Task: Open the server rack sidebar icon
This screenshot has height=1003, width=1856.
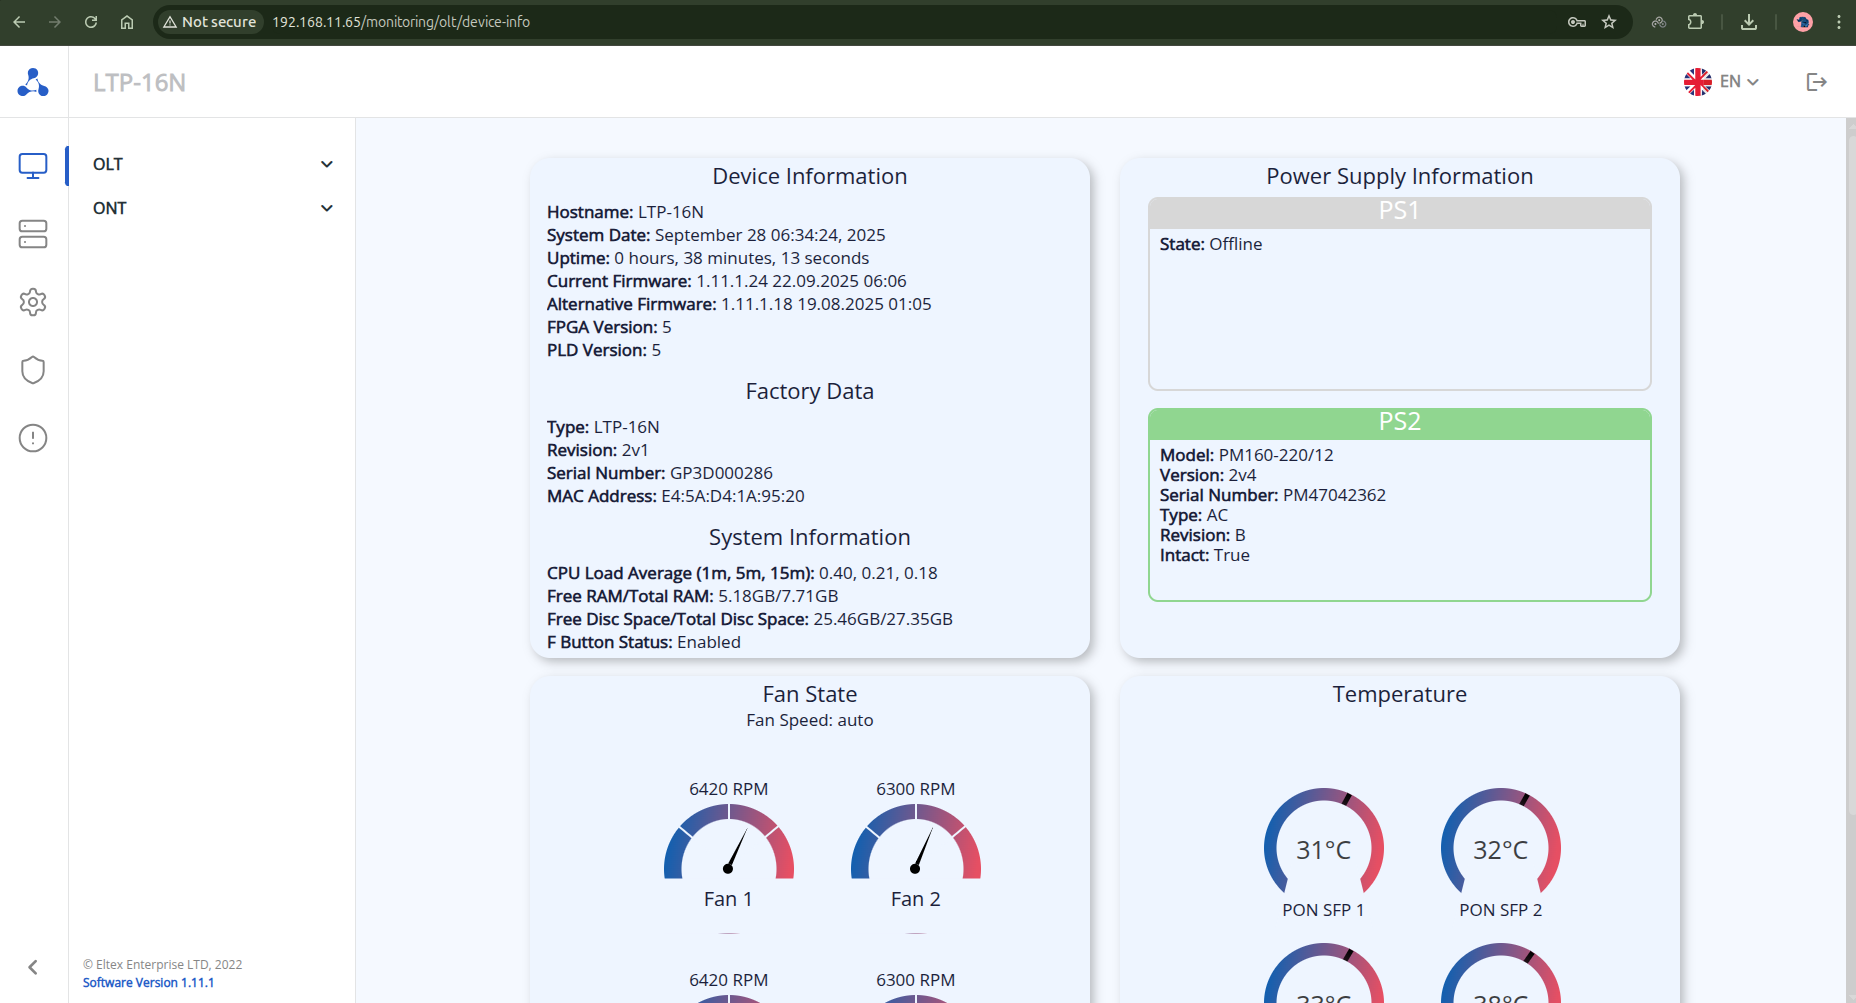Action: coord(33,234)
